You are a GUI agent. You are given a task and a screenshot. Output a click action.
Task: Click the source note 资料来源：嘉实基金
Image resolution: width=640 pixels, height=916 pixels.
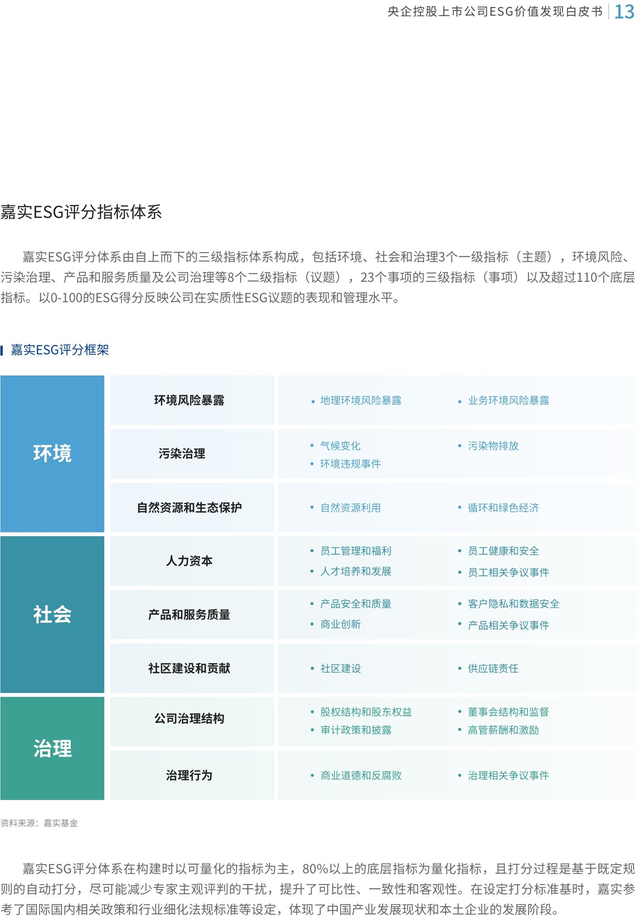(39, 823)
